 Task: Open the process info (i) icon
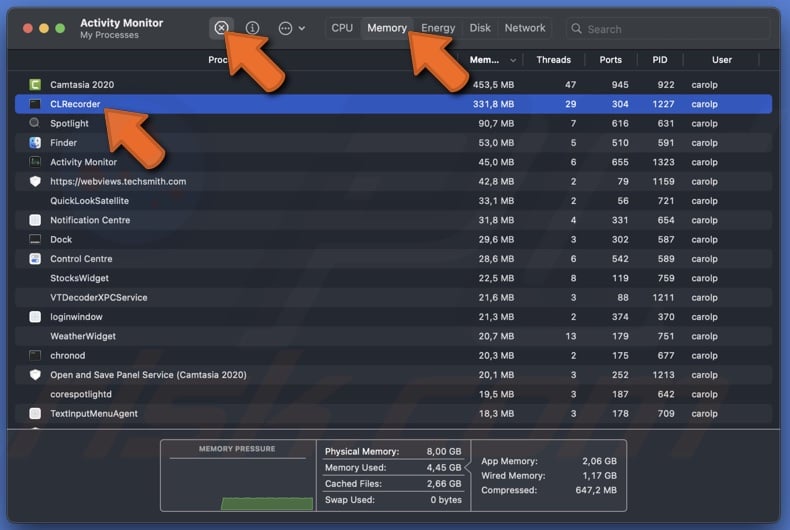(x=252, y=28)
